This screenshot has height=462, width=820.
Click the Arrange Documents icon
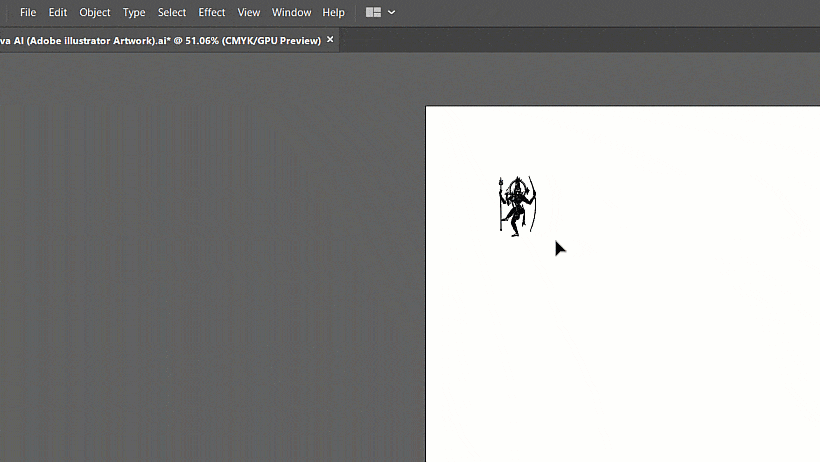point(373,13)
